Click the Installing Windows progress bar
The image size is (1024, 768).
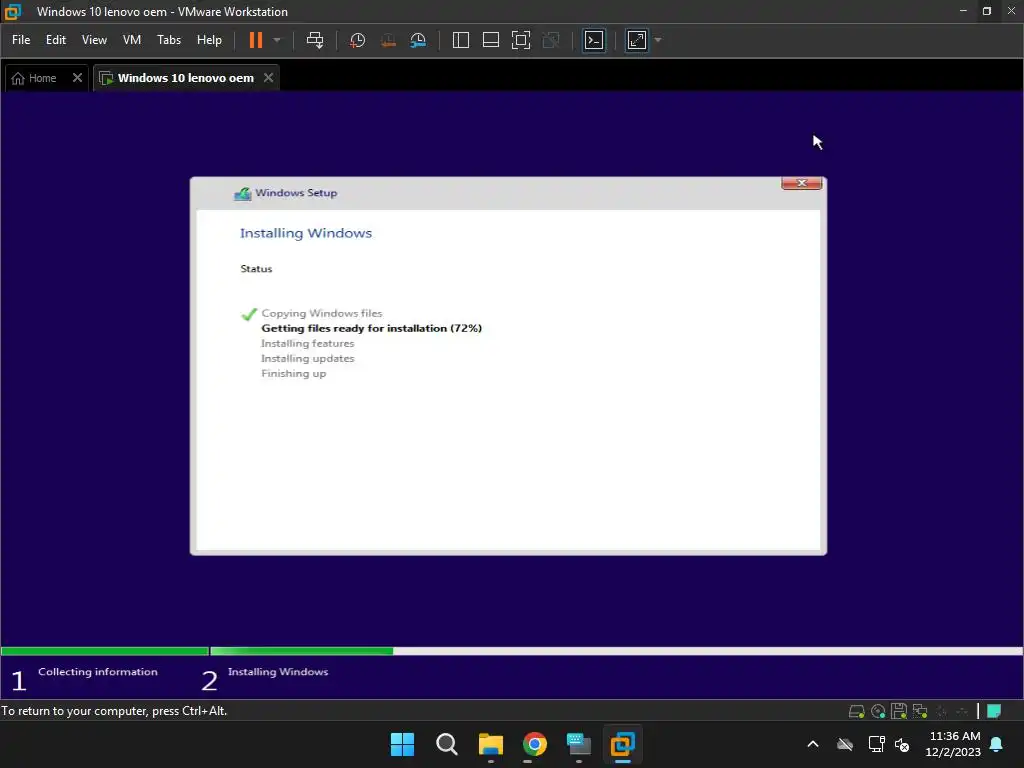tap(616, 651)
